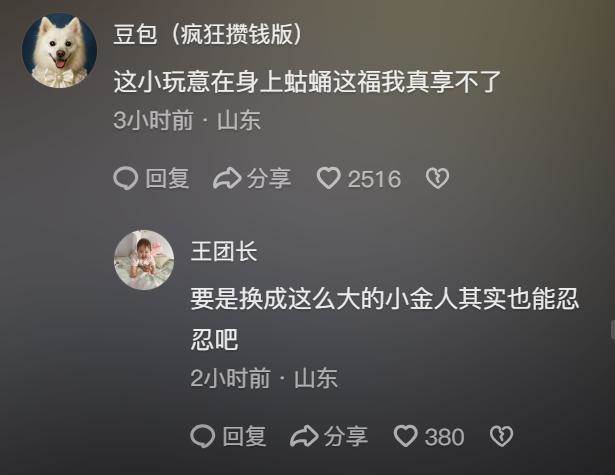Click the 380 like count
Screen dimensions: 615x475
coord(445,437)
